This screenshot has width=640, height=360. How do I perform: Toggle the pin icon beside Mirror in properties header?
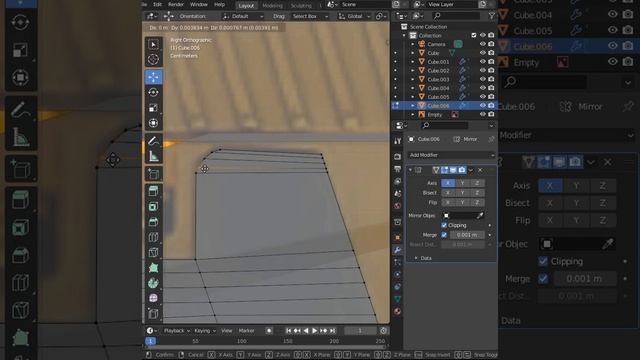pos(491,139)
